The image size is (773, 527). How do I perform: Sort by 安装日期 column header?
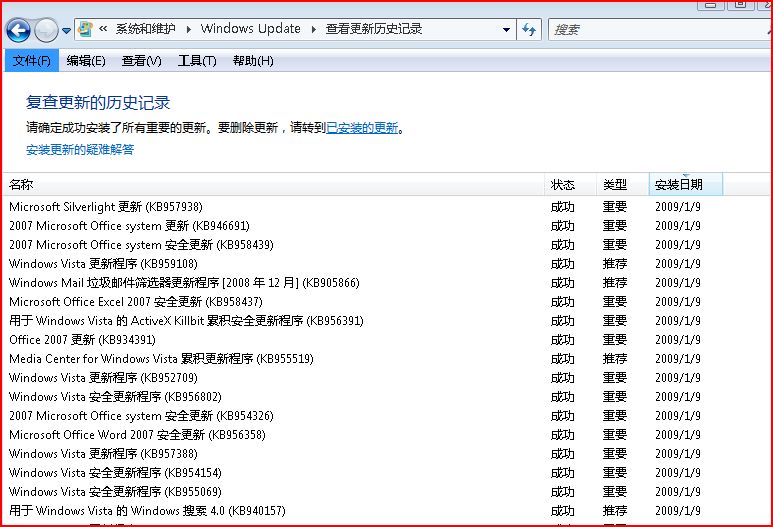[686, 184]
